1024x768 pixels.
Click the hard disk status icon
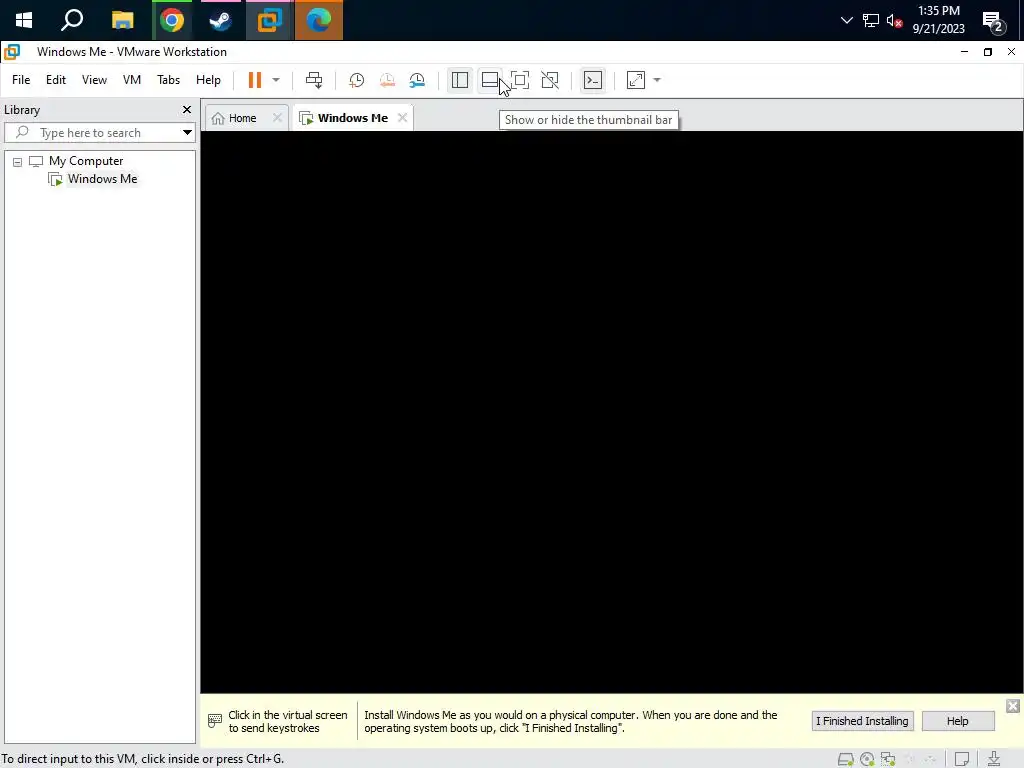[846, 760]
